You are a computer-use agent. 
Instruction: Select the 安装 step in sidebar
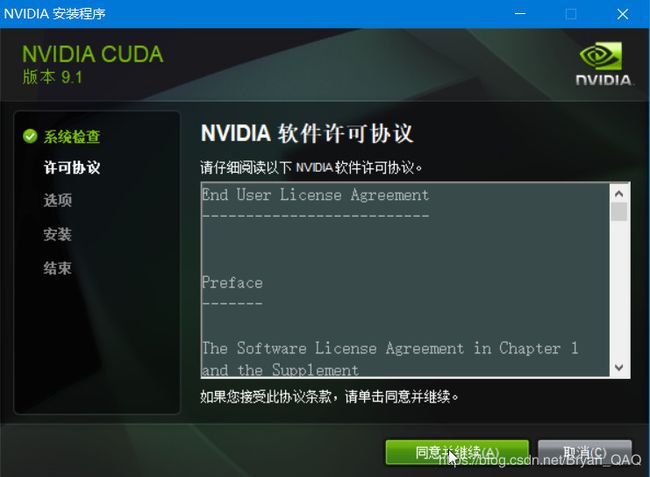coord(58,234)
